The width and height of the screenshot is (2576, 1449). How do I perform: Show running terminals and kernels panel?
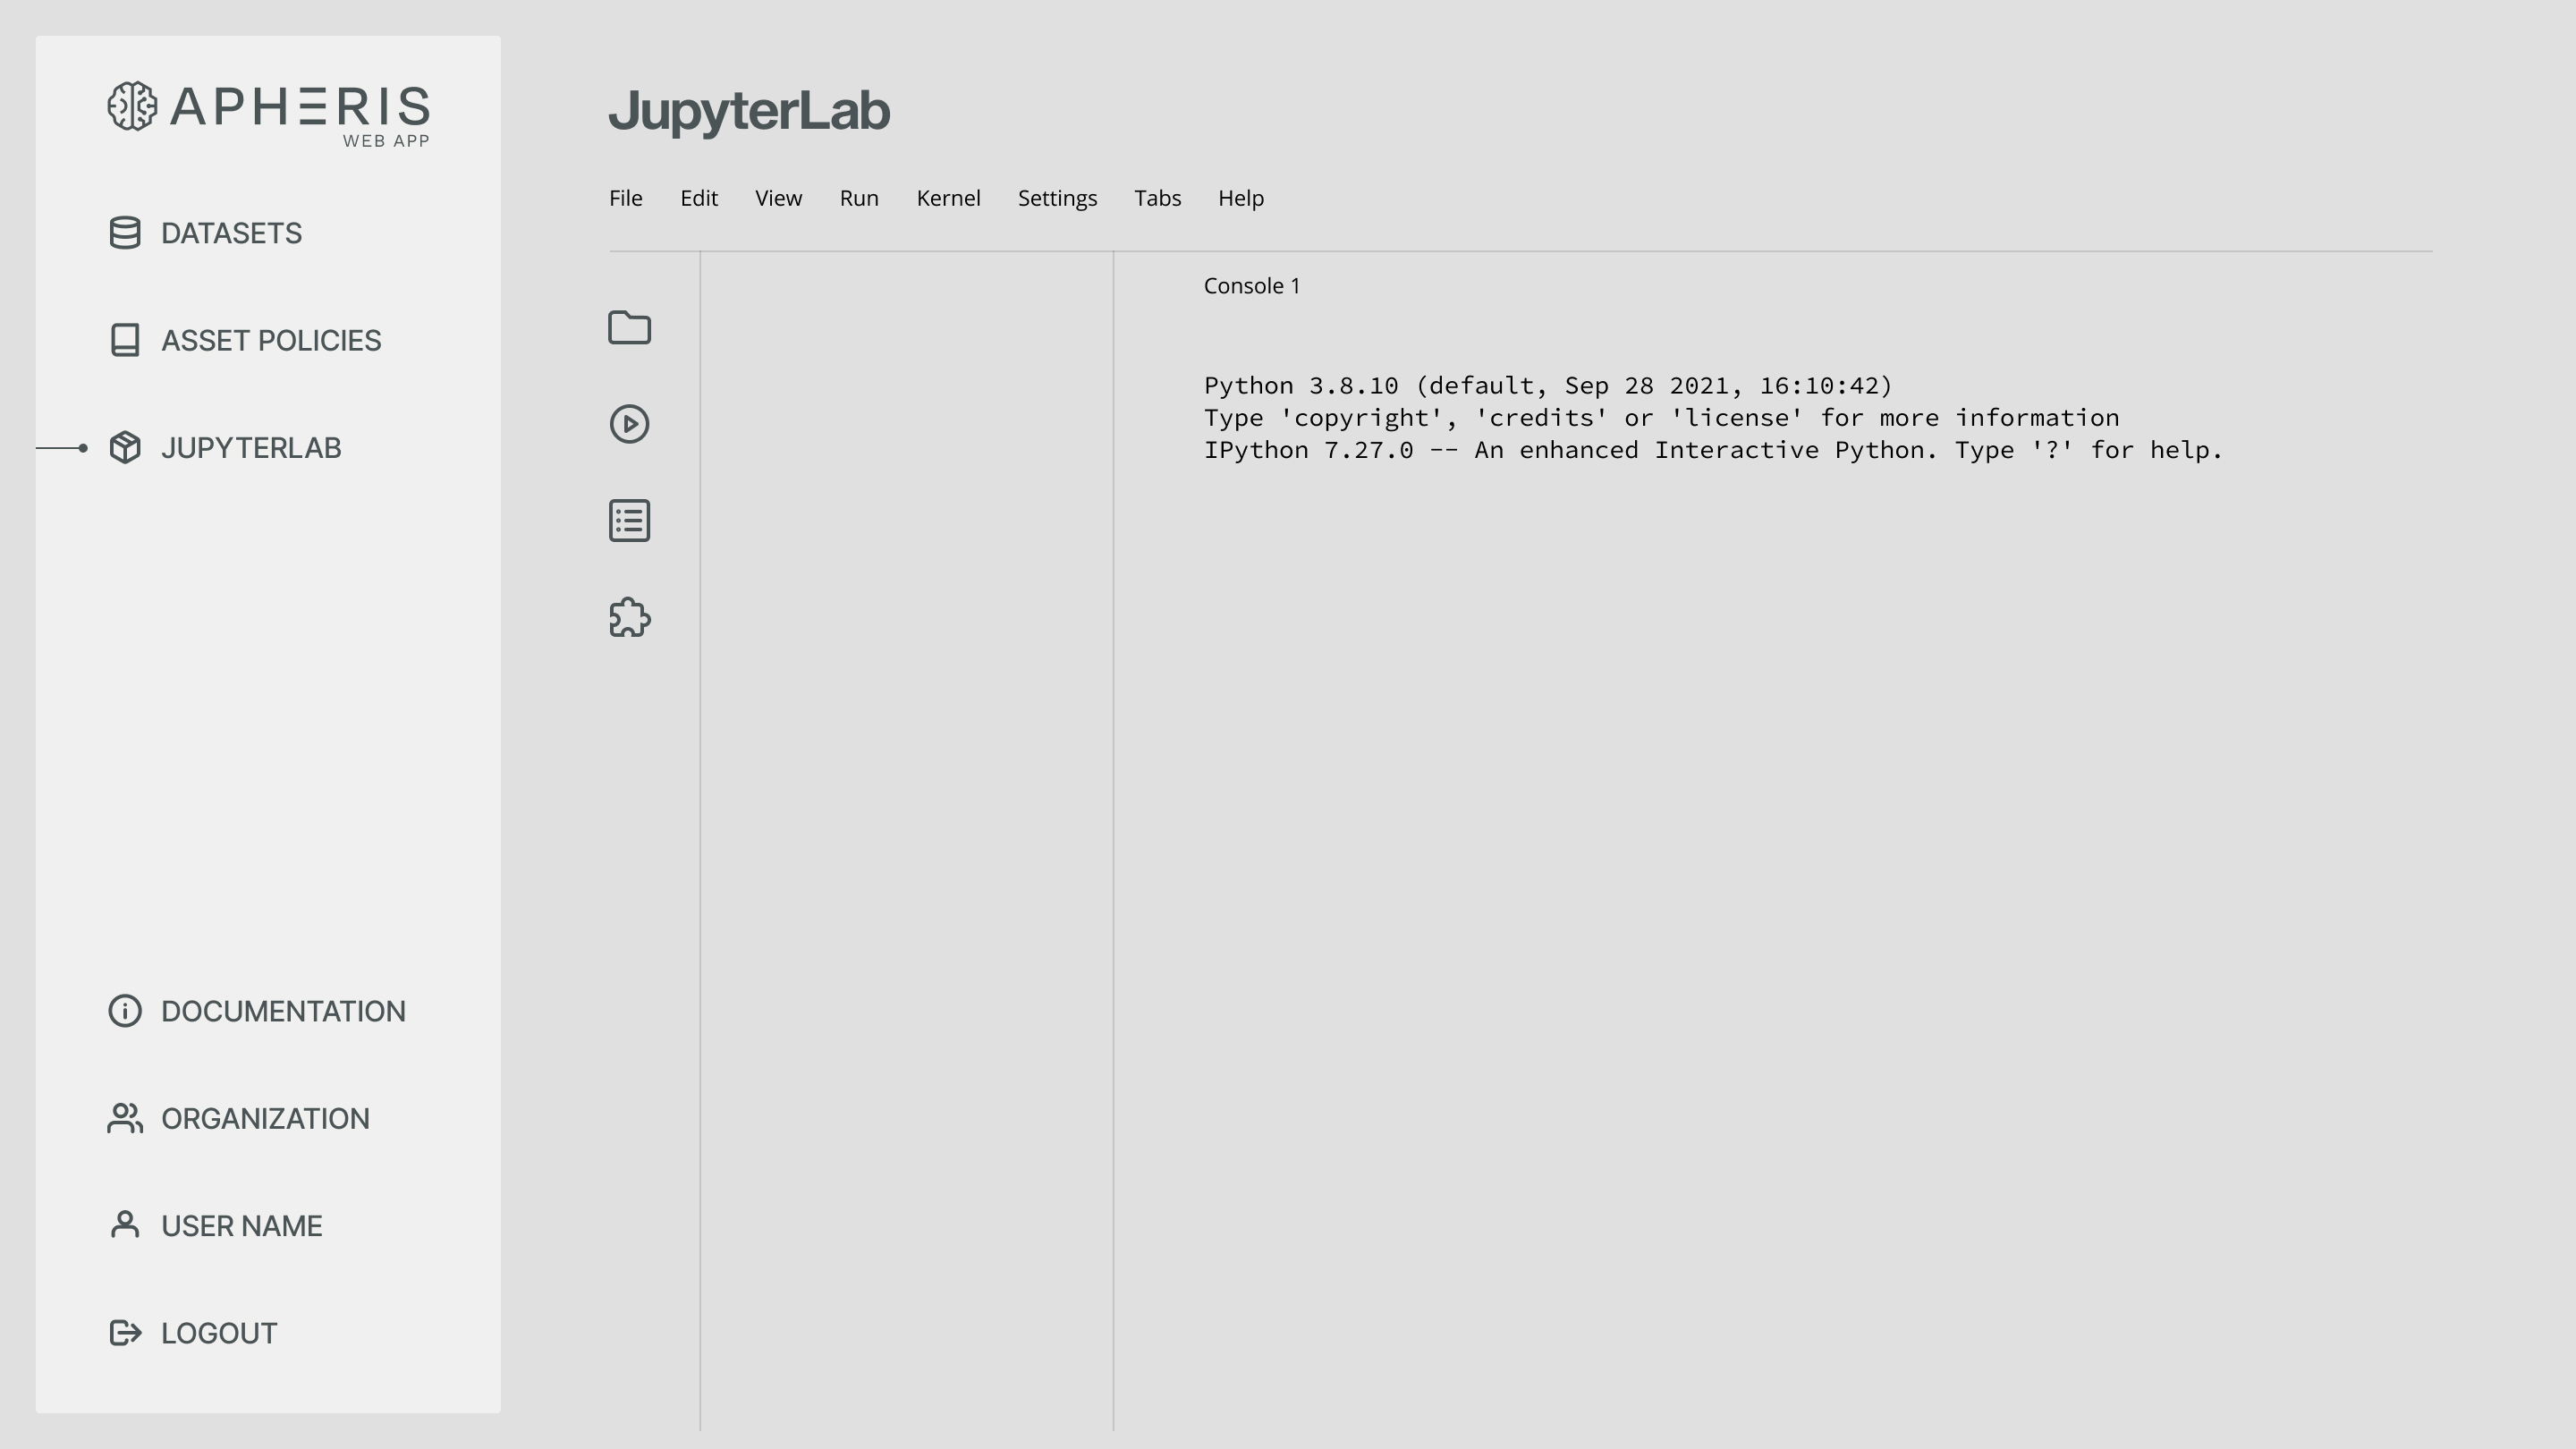[x=629, y=423]
